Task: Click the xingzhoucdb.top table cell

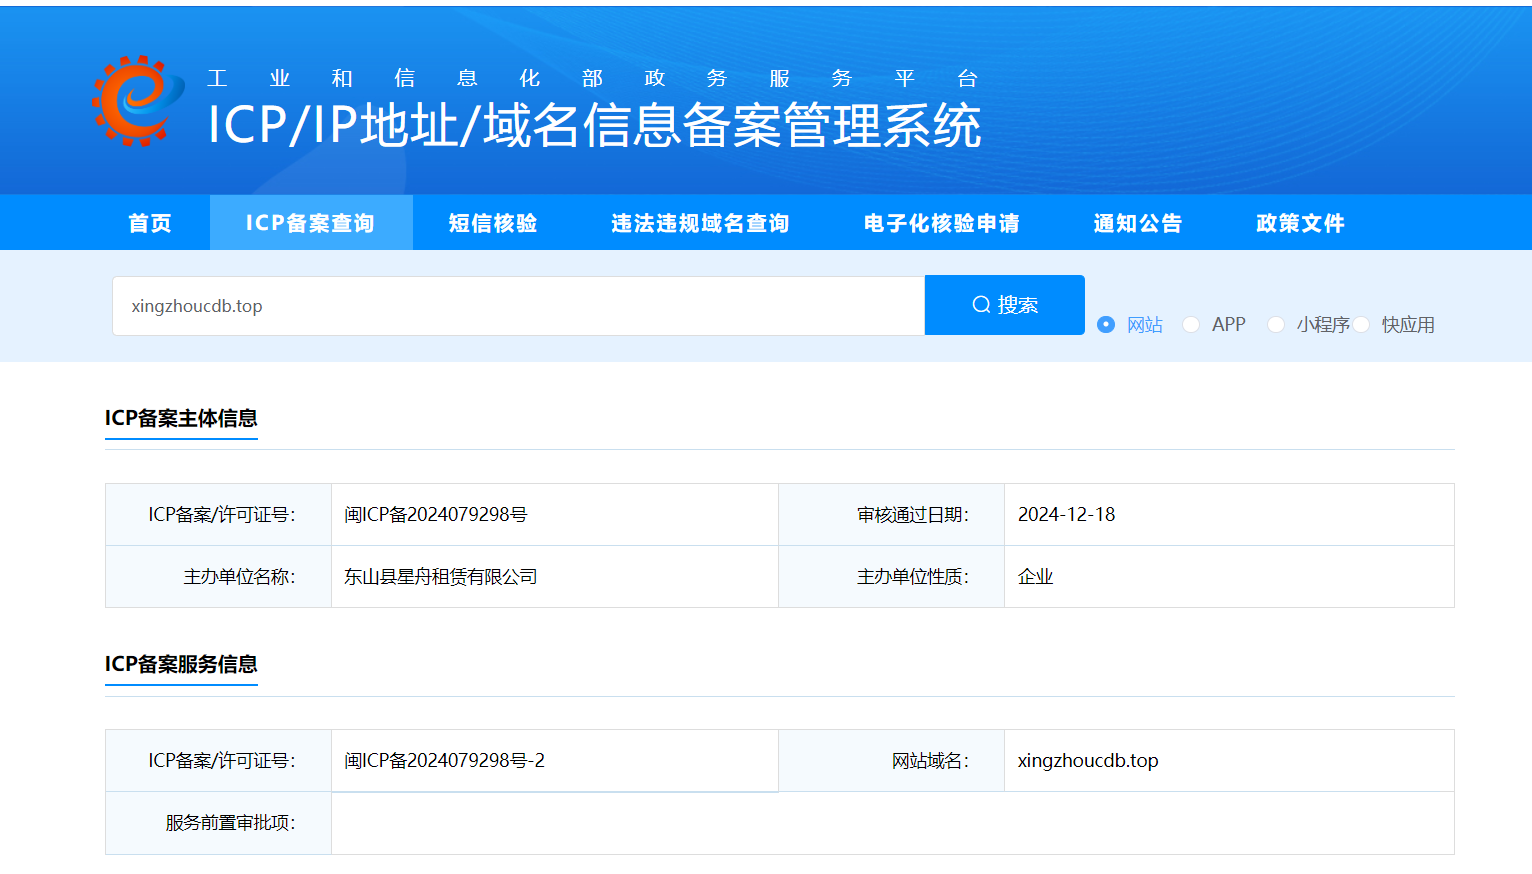Action: [1229, 761]
